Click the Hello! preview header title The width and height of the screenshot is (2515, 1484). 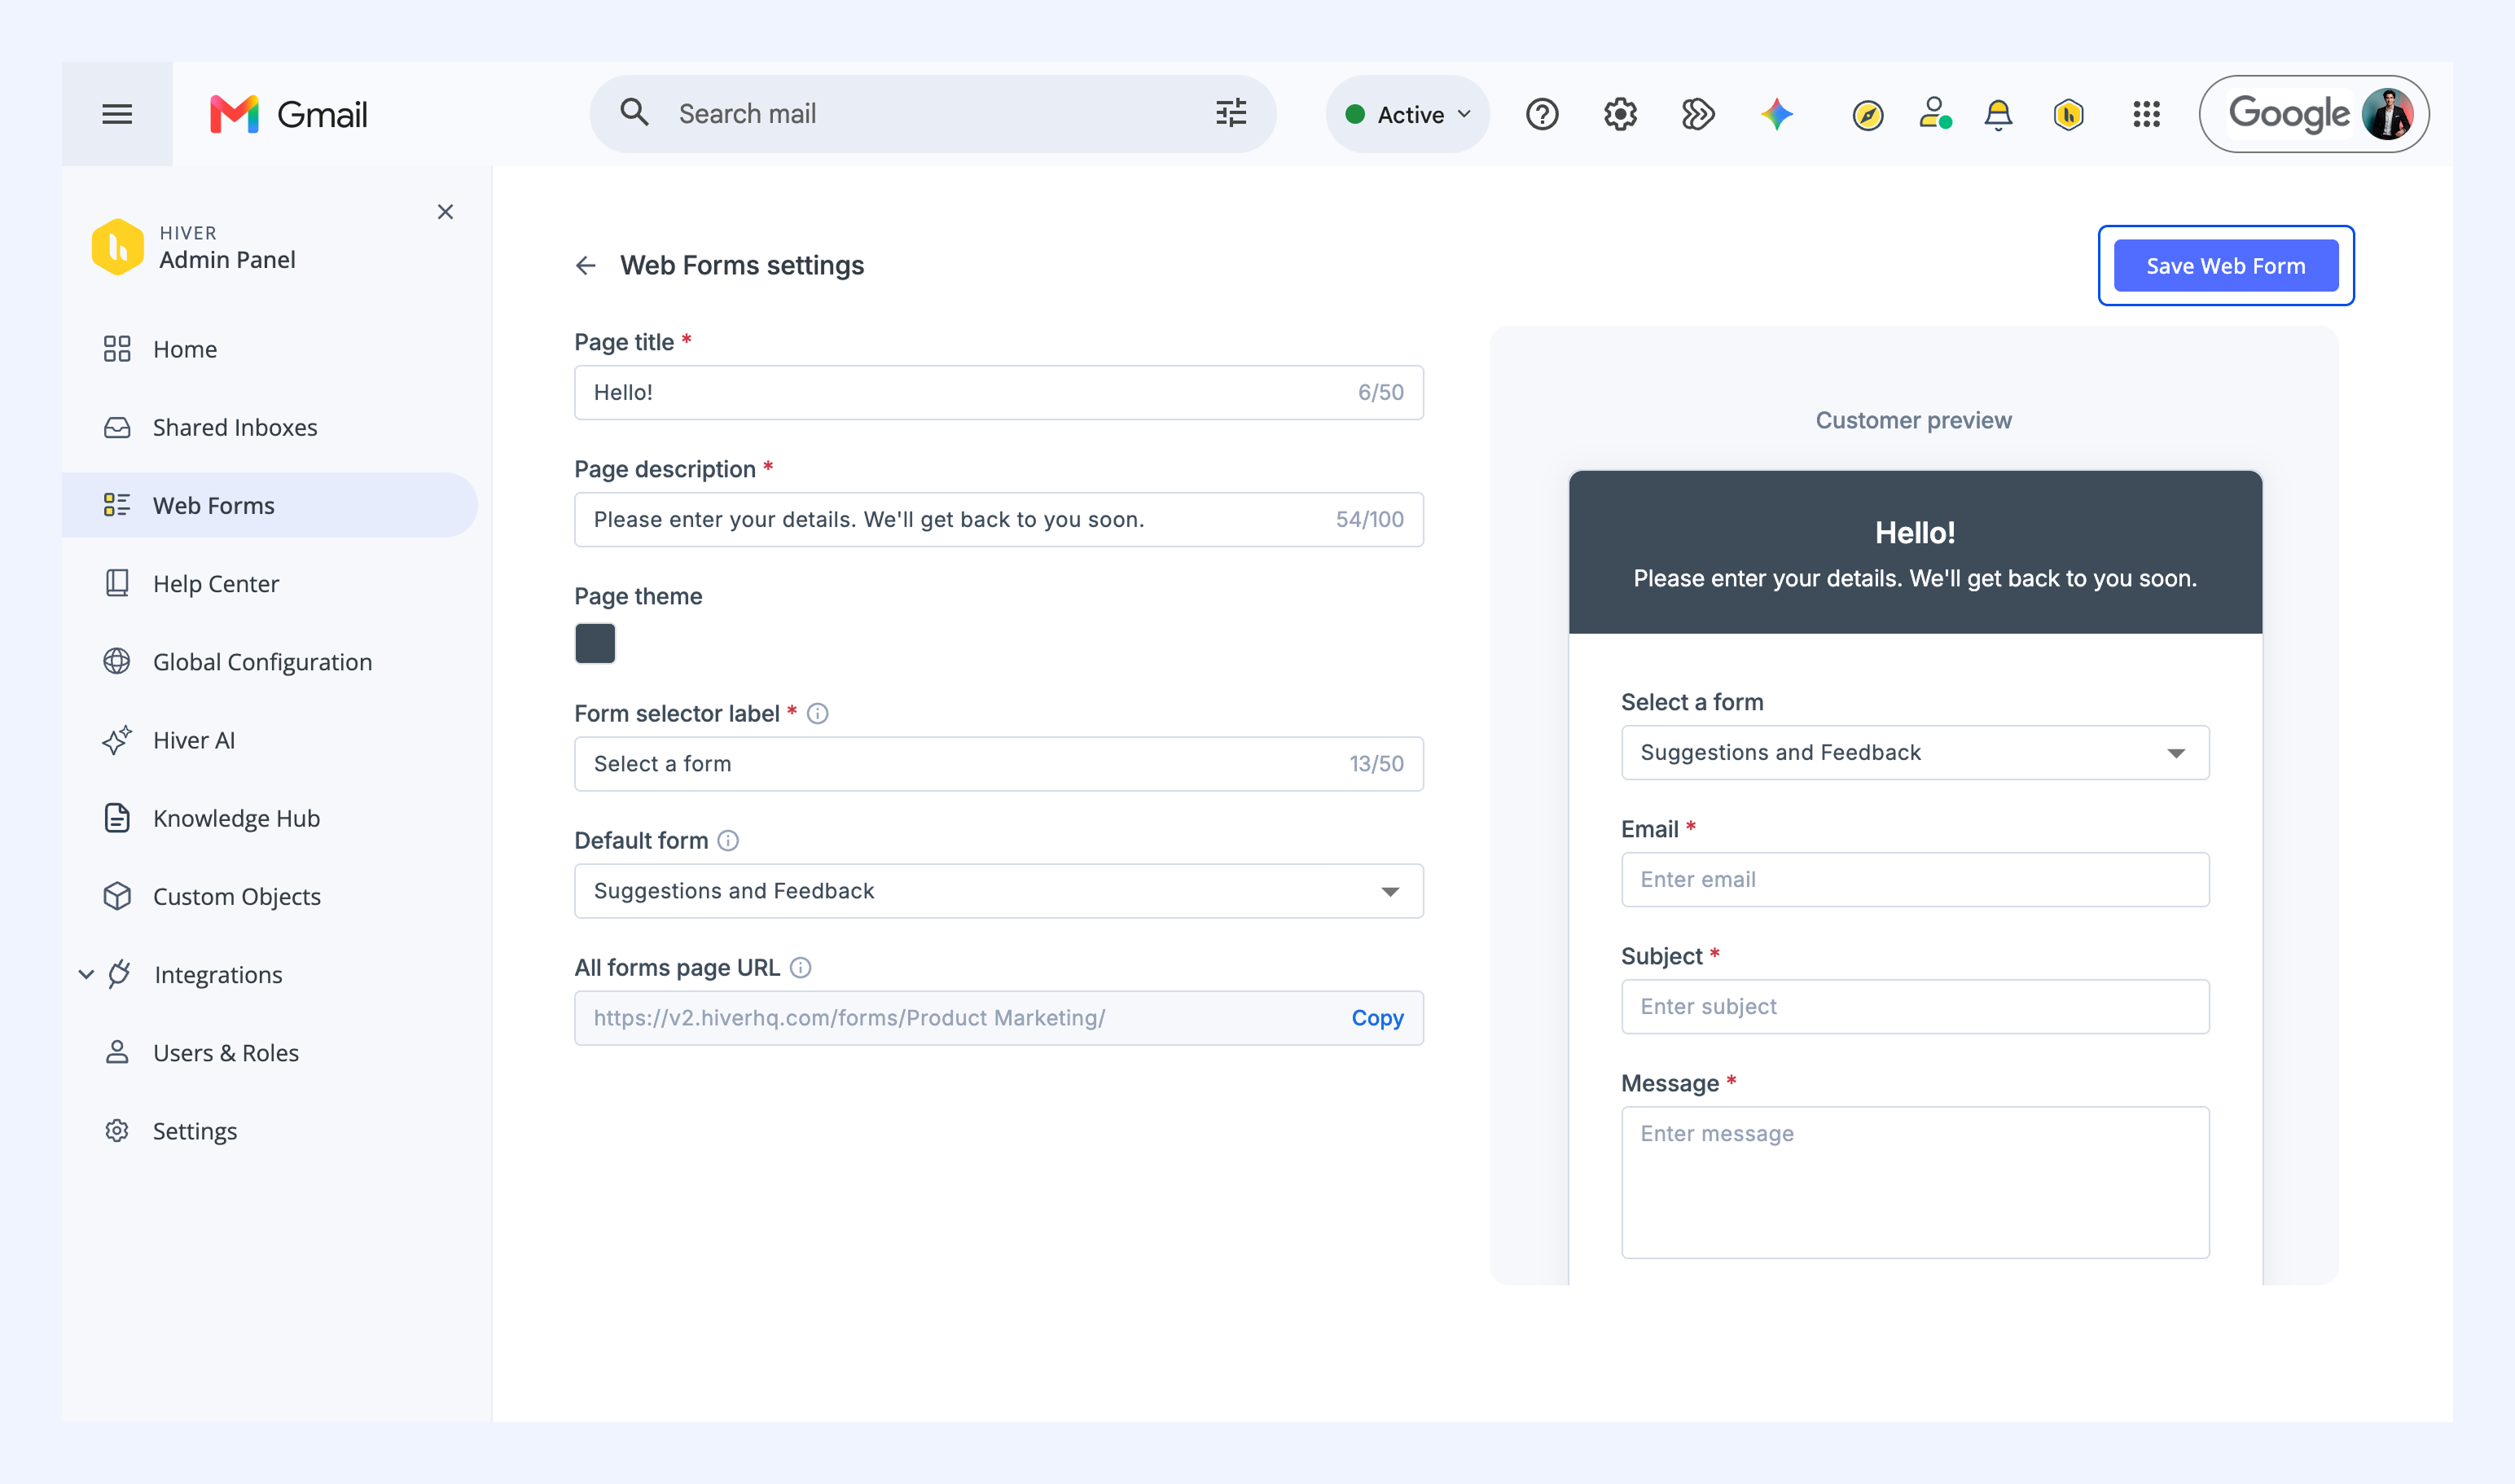[x=1915, y=532]
